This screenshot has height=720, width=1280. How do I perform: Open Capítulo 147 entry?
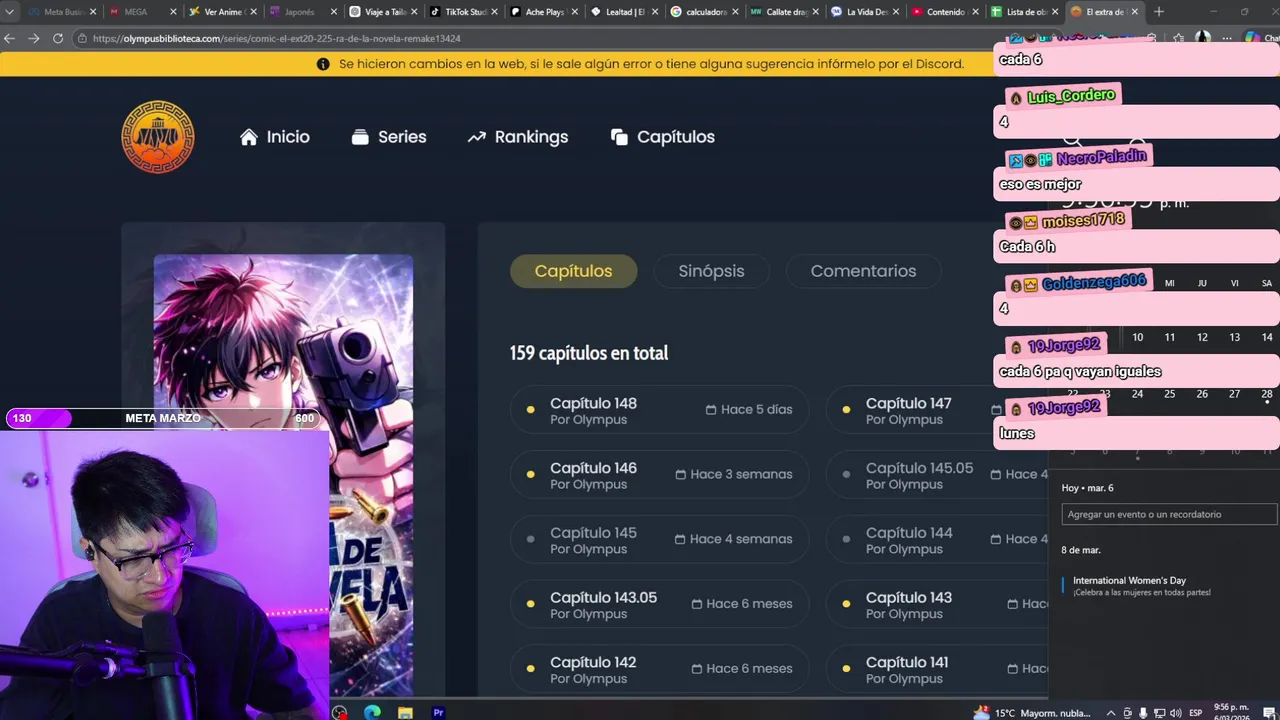[936, 410]
